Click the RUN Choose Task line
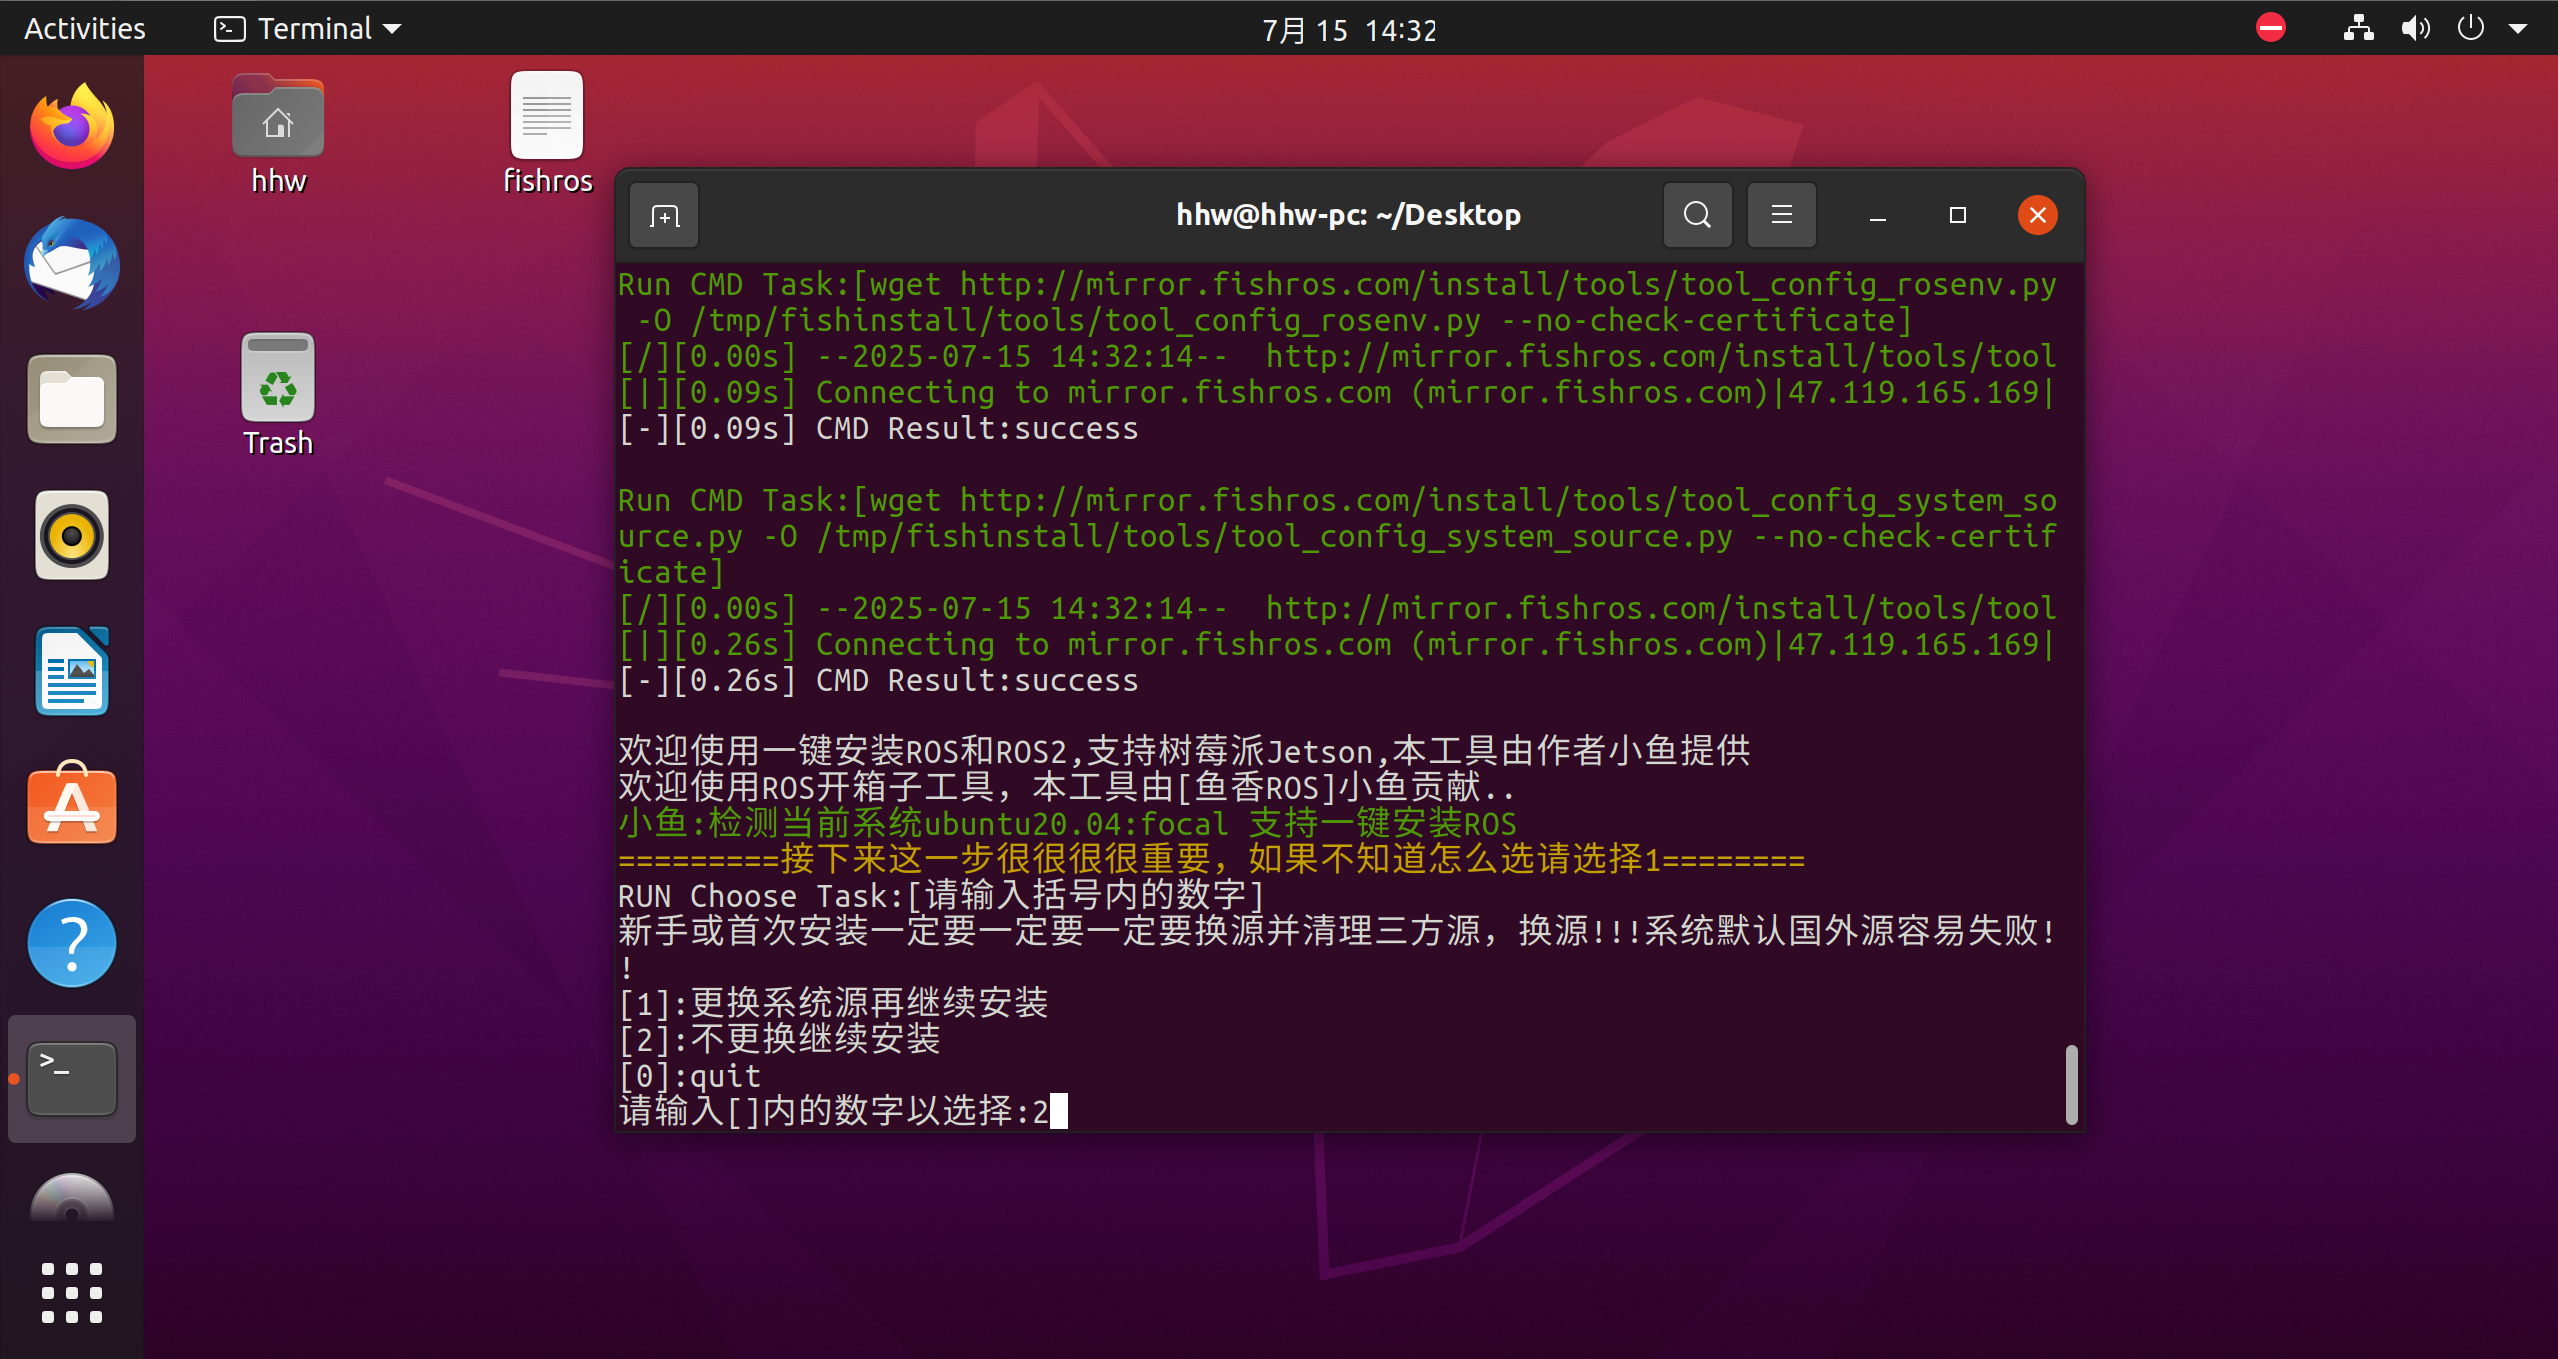Screen dimensions: 2558x1359 coord(941,895)
